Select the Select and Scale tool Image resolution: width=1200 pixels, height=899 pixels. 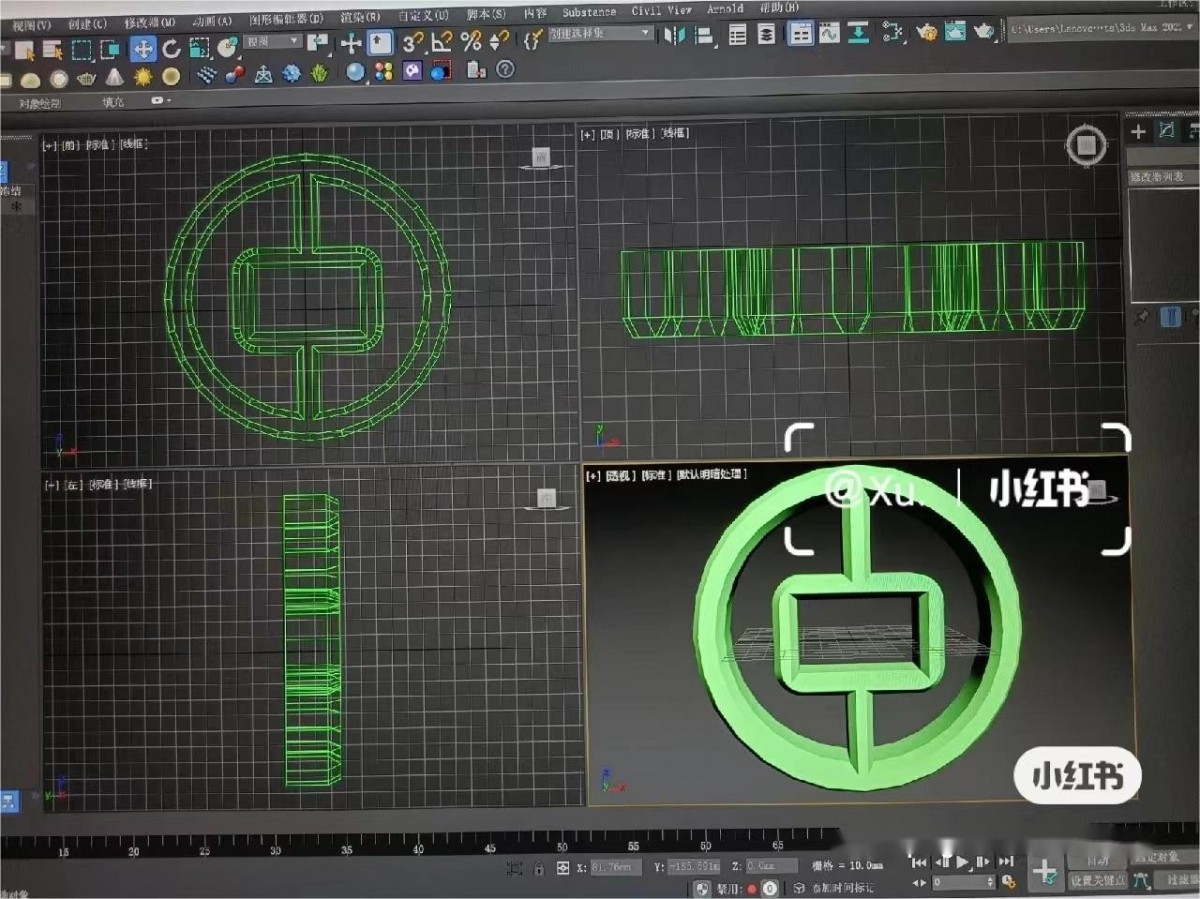(x=199, y=47)
